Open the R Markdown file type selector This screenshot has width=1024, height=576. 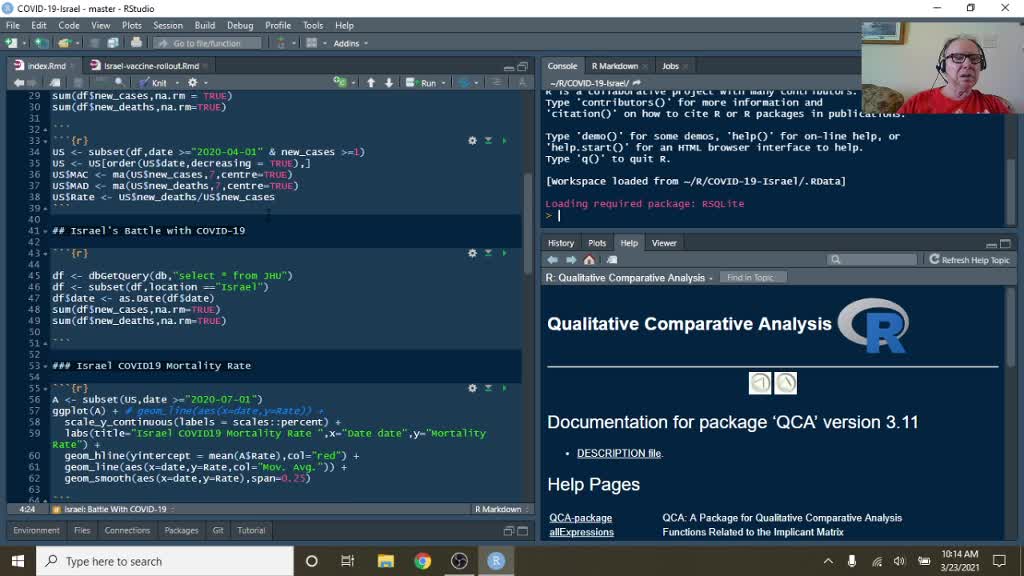tap(502, 509)
